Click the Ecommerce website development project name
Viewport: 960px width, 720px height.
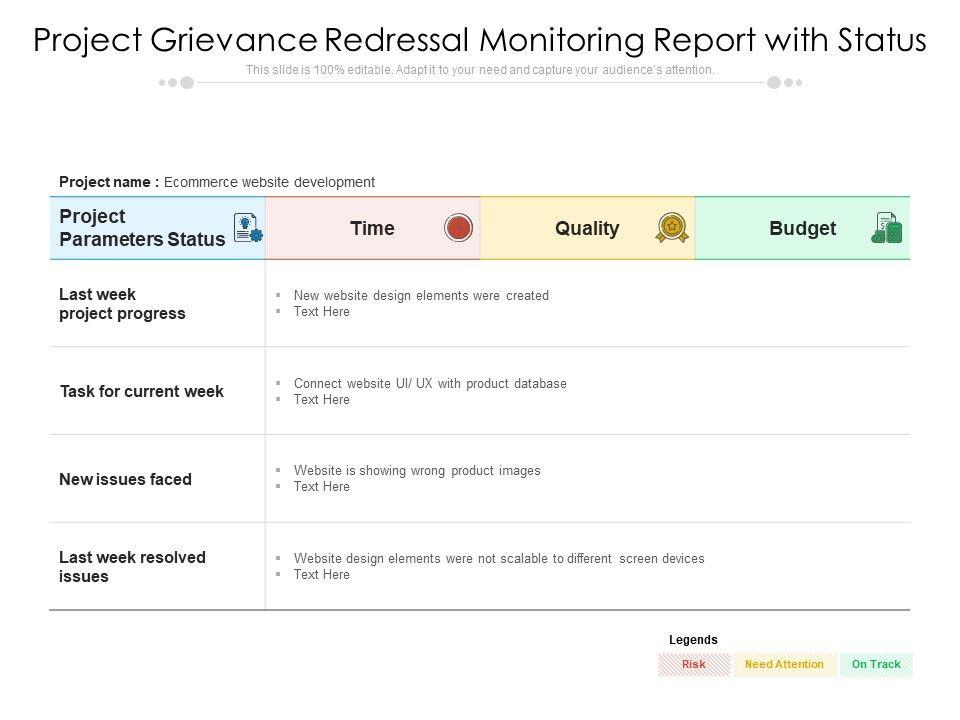(269, 182)
